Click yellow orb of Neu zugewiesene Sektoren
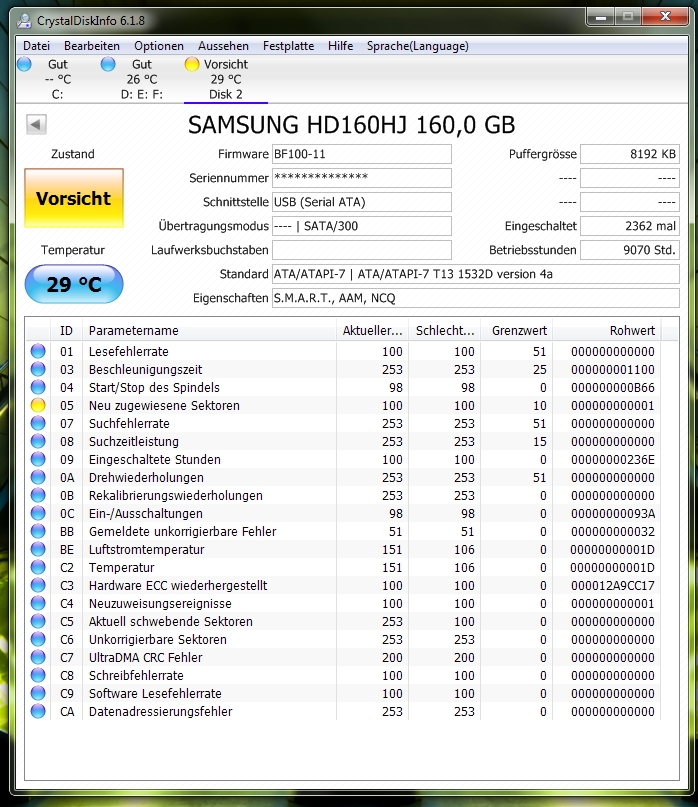Screen dimensions: 698x807 point(38,405)
